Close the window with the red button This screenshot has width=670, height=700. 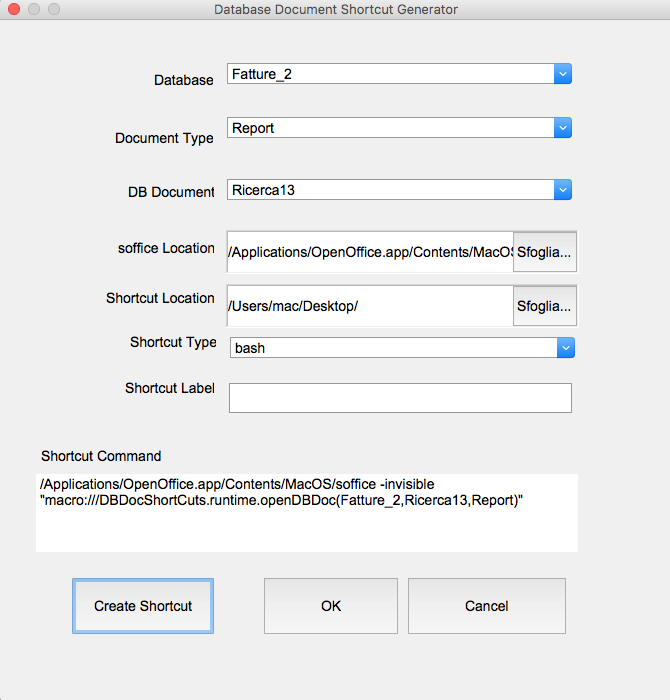point(14,9)
